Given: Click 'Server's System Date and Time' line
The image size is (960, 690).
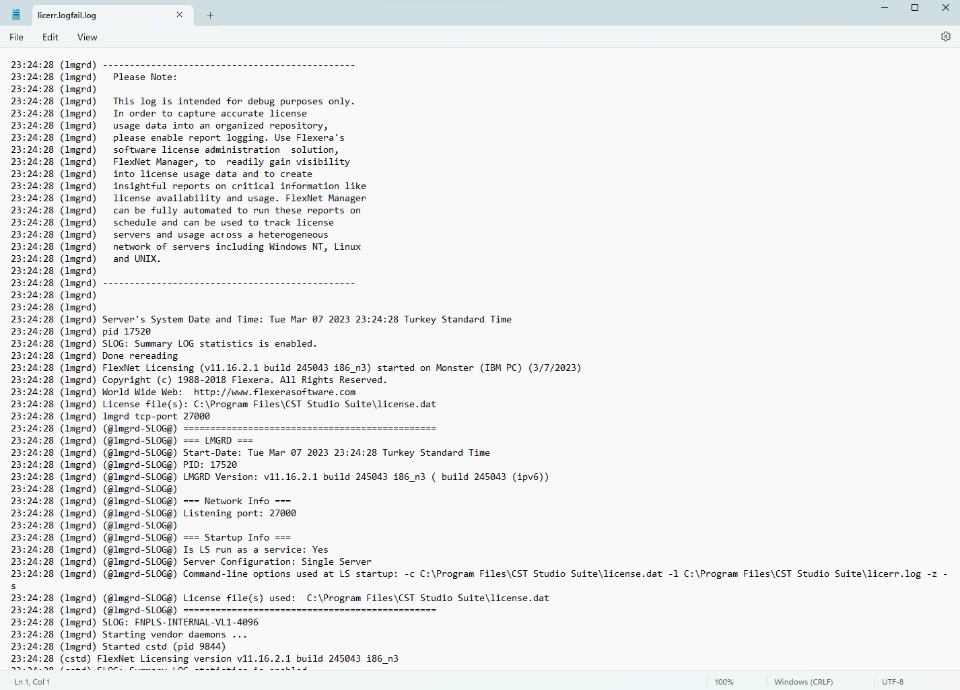Looking at the screenshot, I should (307, 319).
